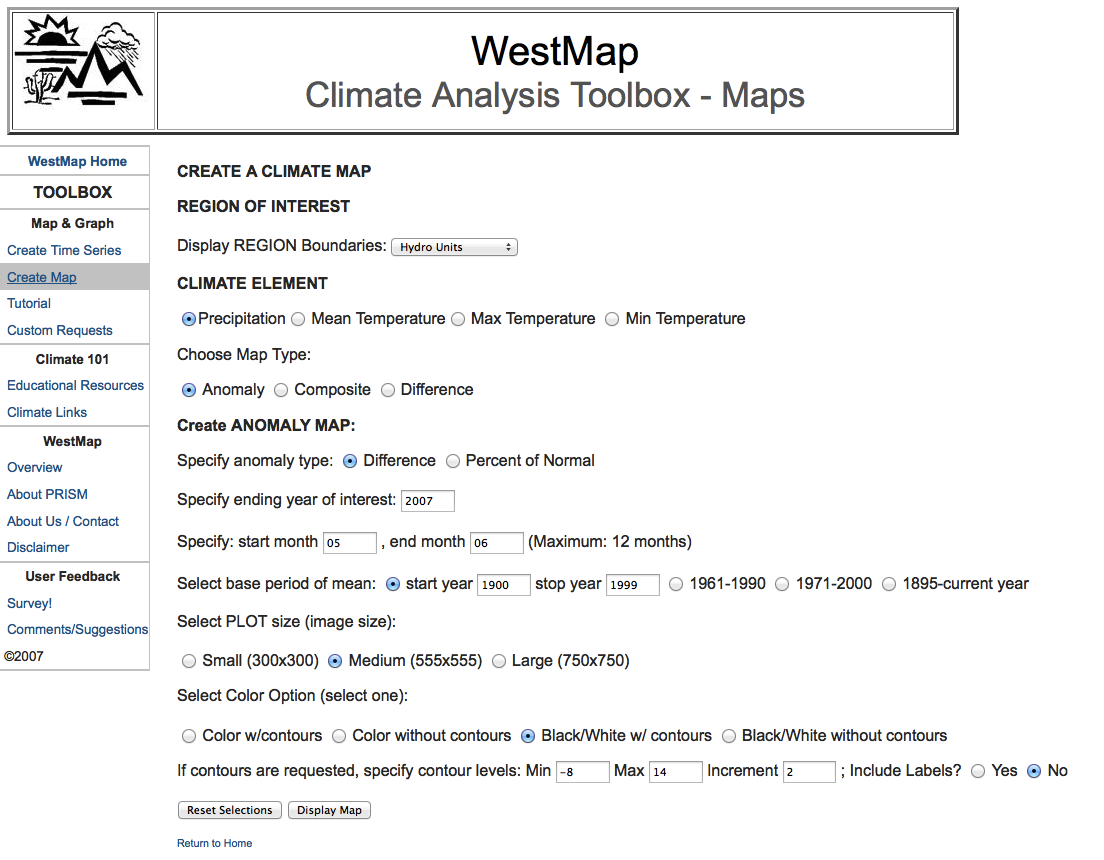This screenshot has width=1104, height=860.
Task: Choose the 1971-2000 base period
Action: [x=782, y=584]
